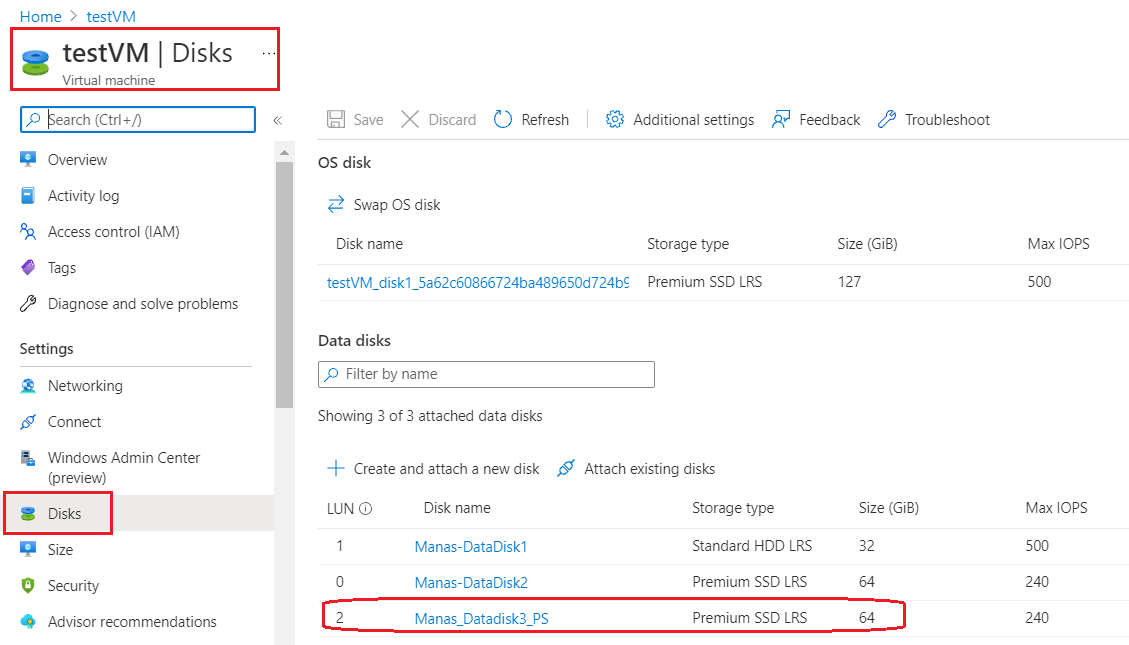Click the Overview monitor icon
The height and width of the screenshot is (645, 1129).
coord(28,159)
